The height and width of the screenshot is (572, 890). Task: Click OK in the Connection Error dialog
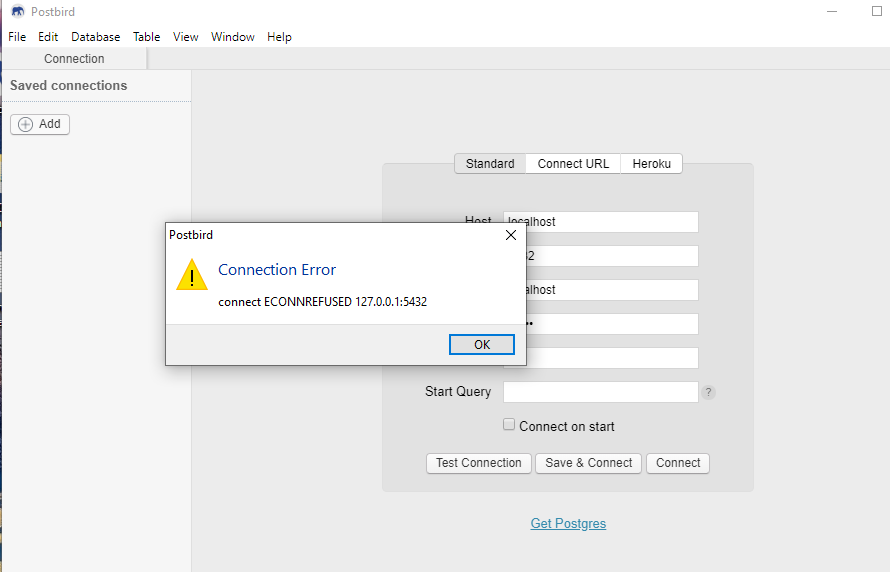click(x=481, y=344)
